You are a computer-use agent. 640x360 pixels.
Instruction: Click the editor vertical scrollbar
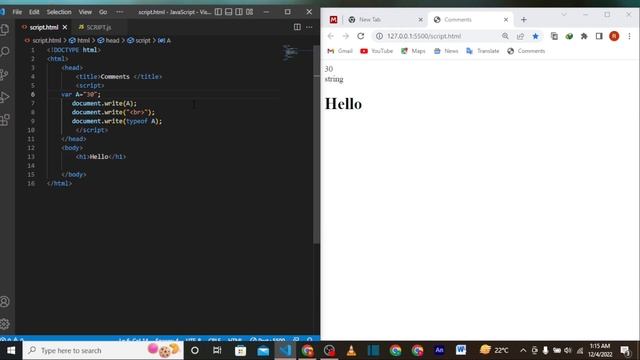(x=316, y=145)
